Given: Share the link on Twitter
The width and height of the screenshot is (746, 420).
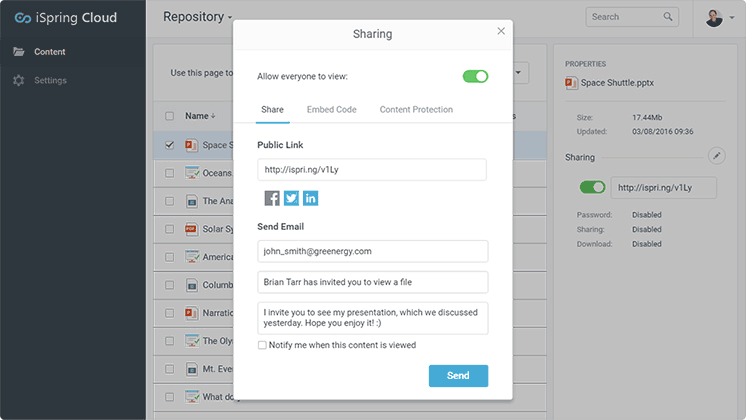Looking at the screenshot, I should (x=291, y=198).
